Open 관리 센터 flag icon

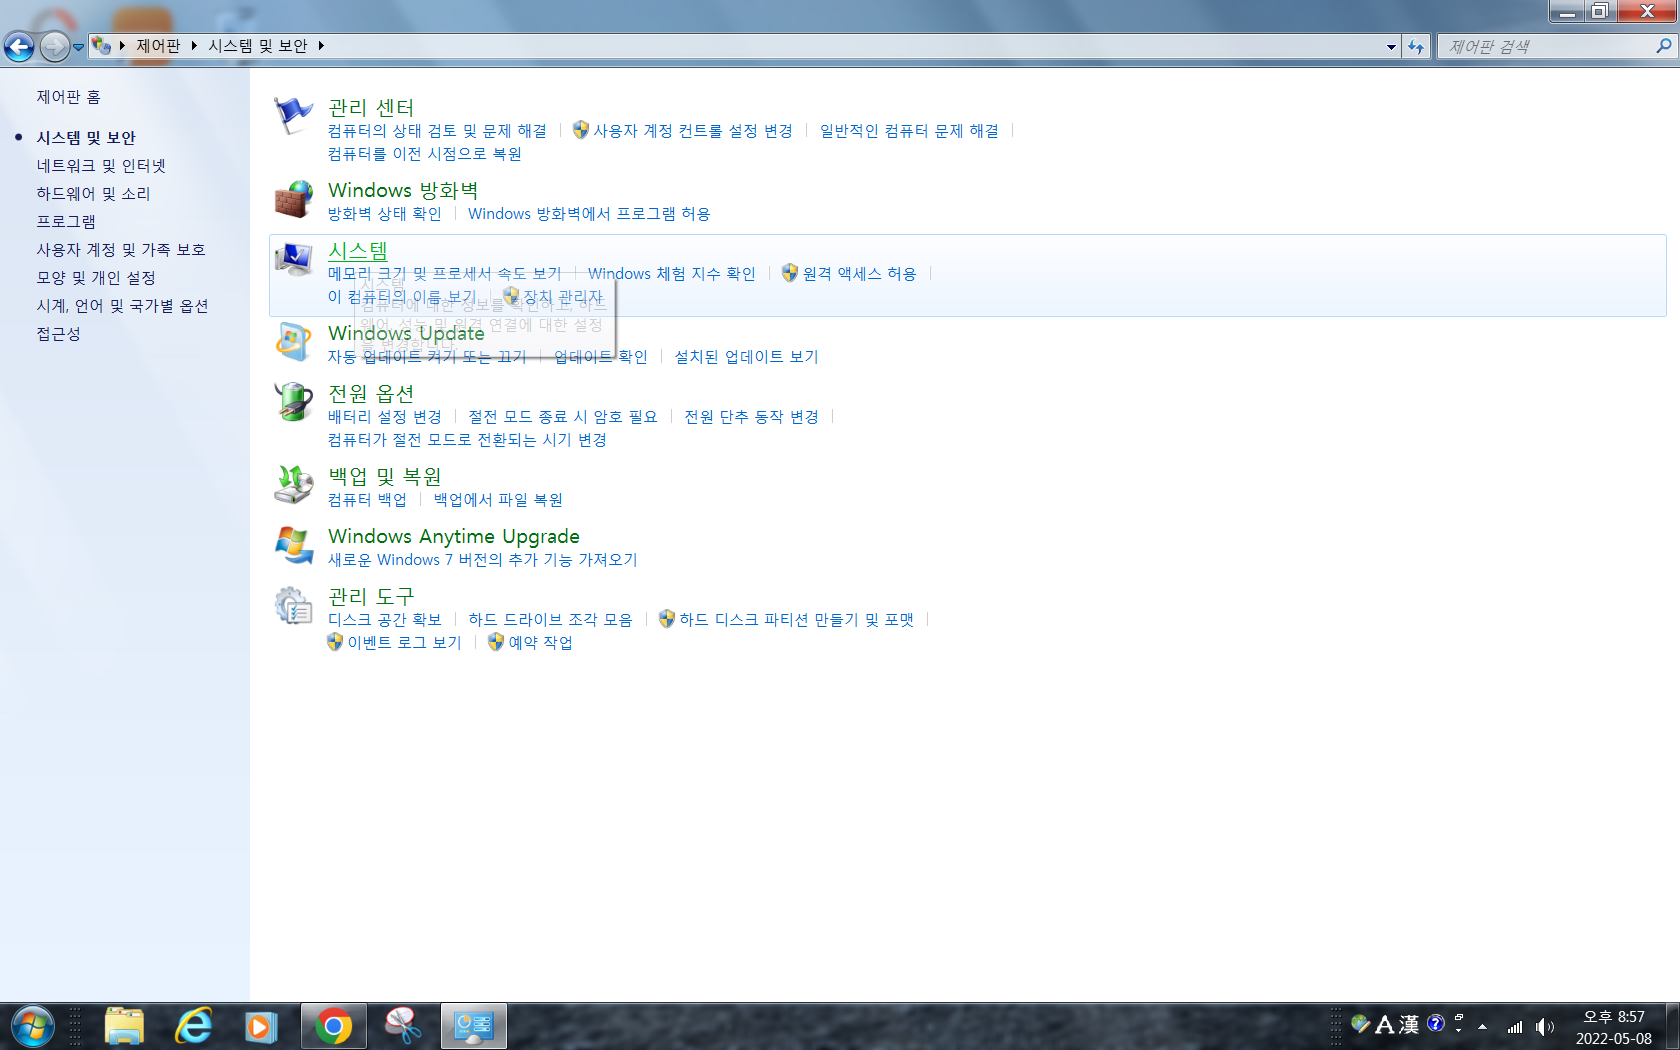[x=293, y=116]
